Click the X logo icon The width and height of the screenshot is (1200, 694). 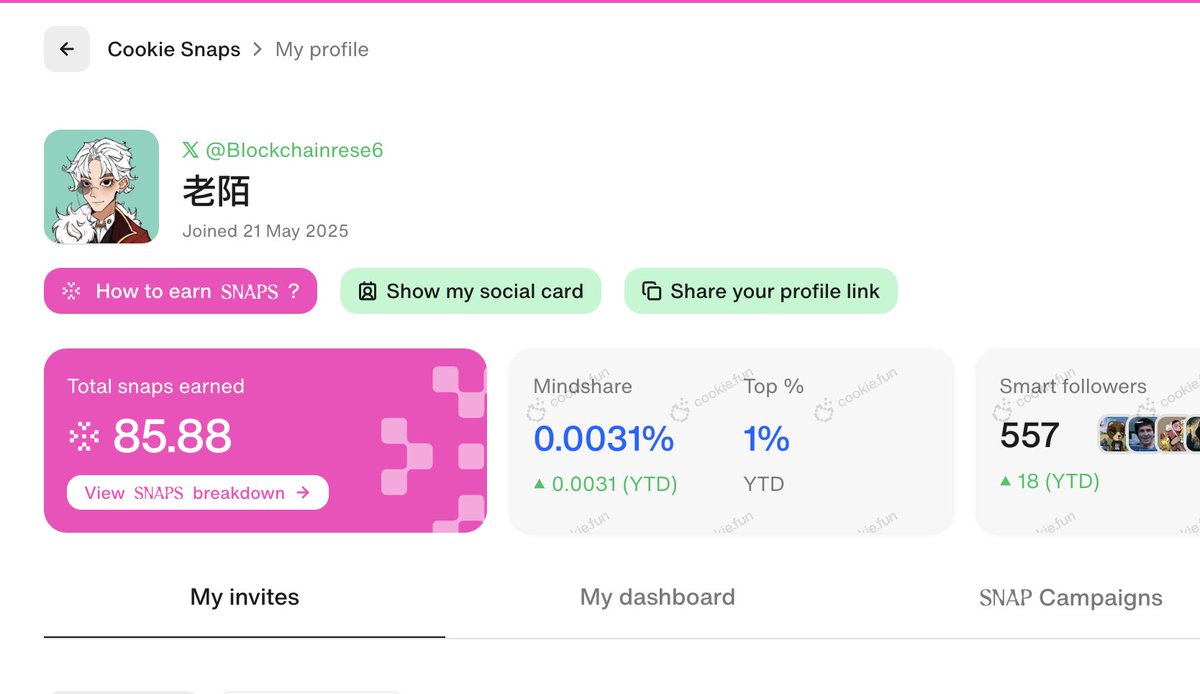[x=190, y=150]
